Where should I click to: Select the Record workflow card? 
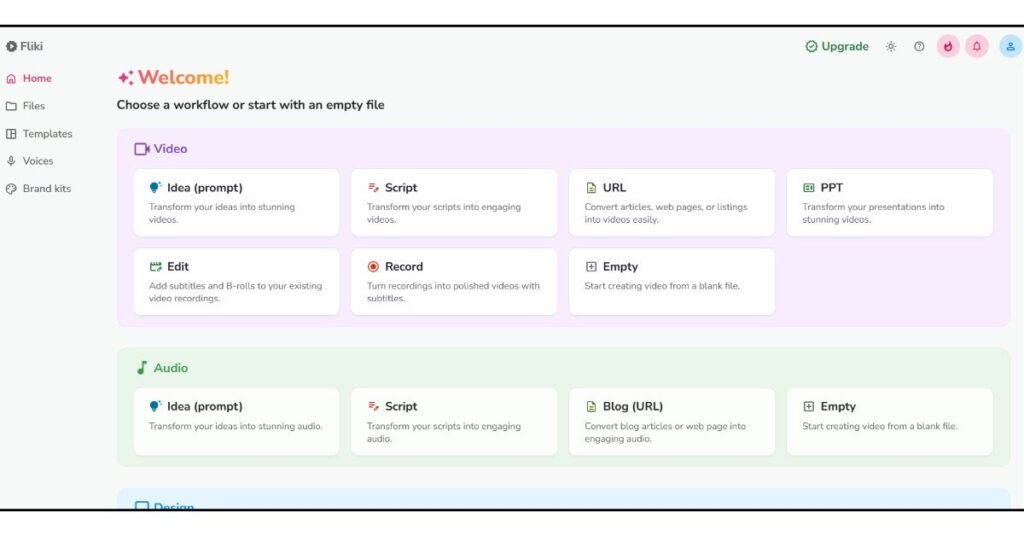(454, 281)
